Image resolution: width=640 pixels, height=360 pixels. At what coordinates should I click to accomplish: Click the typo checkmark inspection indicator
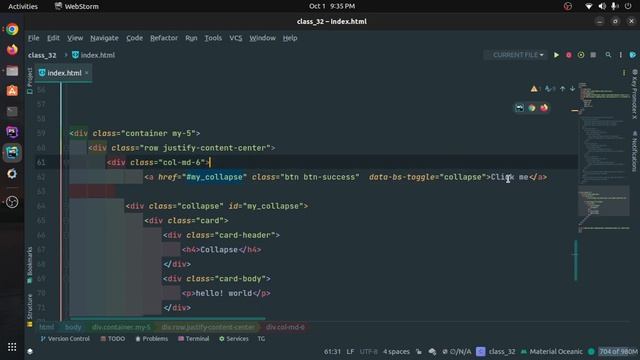(548, 89)
